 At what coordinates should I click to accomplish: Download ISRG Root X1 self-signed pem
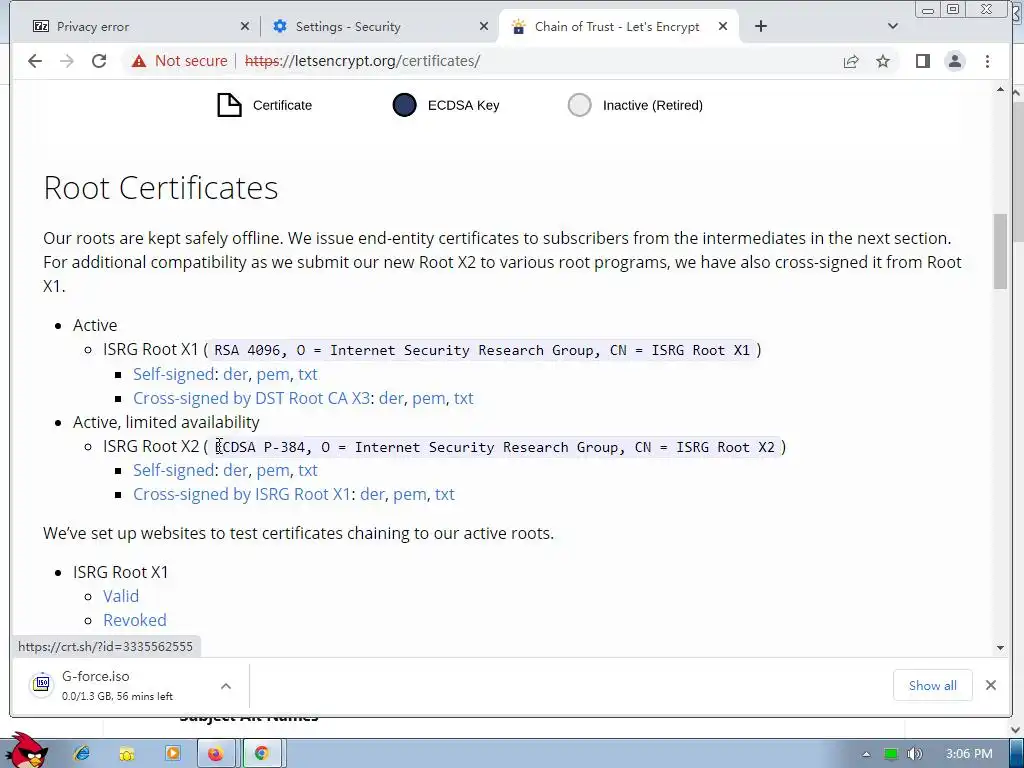[273, 374]
